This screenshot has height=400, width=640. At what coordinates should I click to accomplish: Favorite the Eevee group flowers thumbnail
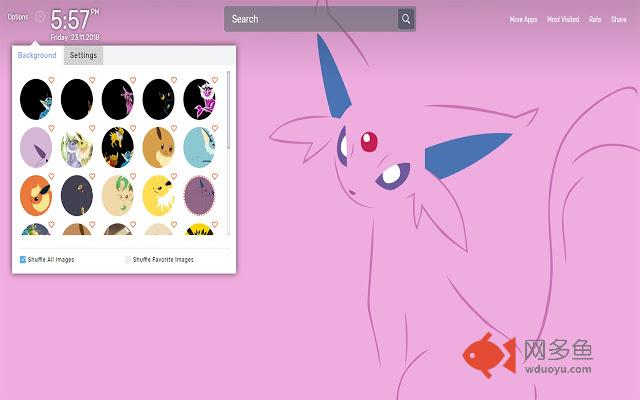(x=92, y=128)
